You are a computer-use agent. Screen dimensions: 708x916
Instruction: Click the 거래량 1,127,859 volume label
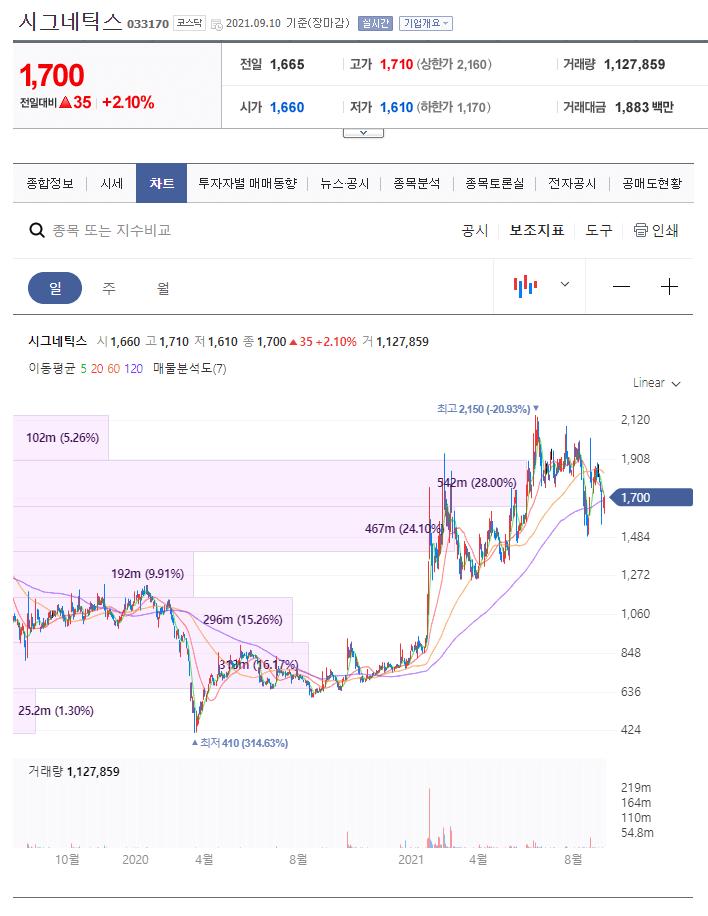coord(74,772)
